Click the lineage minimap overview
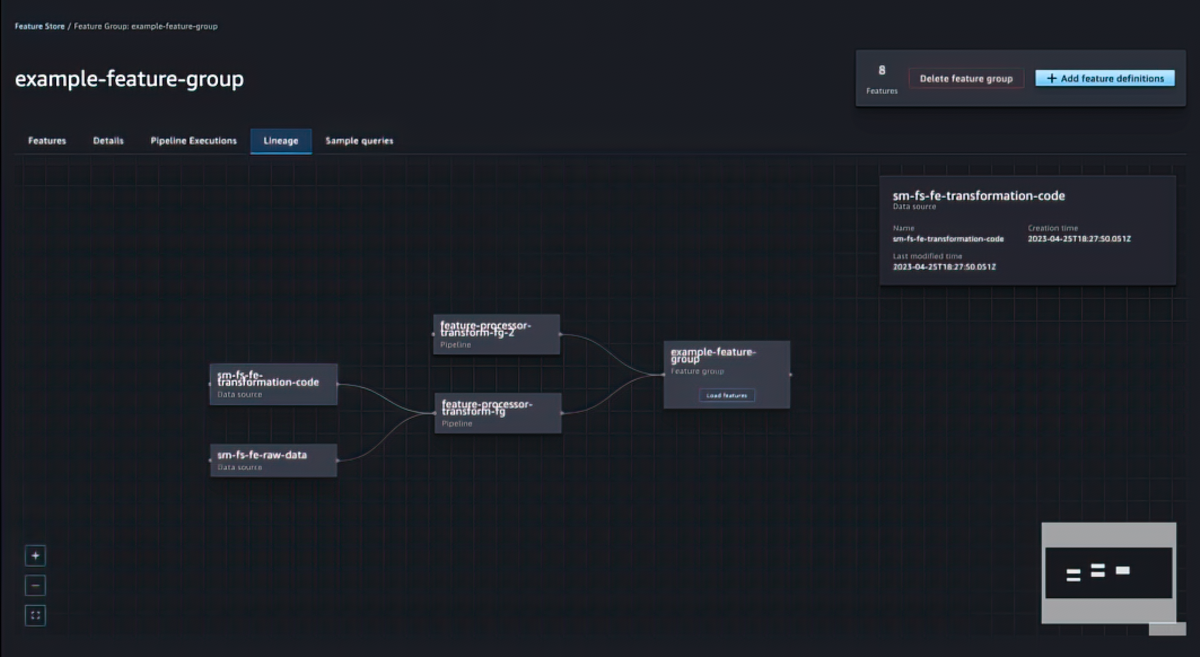1200x657 pixels. tap(1107, 573)
